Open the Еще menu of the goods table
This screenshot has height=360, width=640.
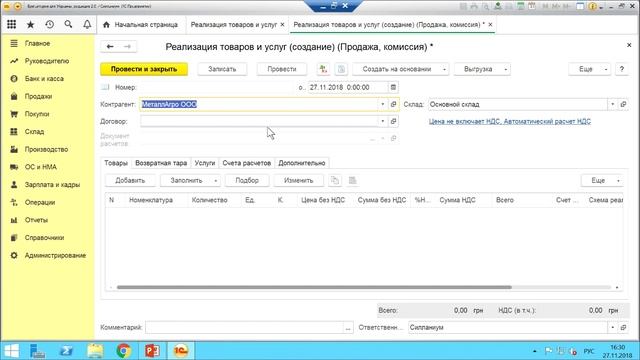pyautogui.click(x=602, y=180)
